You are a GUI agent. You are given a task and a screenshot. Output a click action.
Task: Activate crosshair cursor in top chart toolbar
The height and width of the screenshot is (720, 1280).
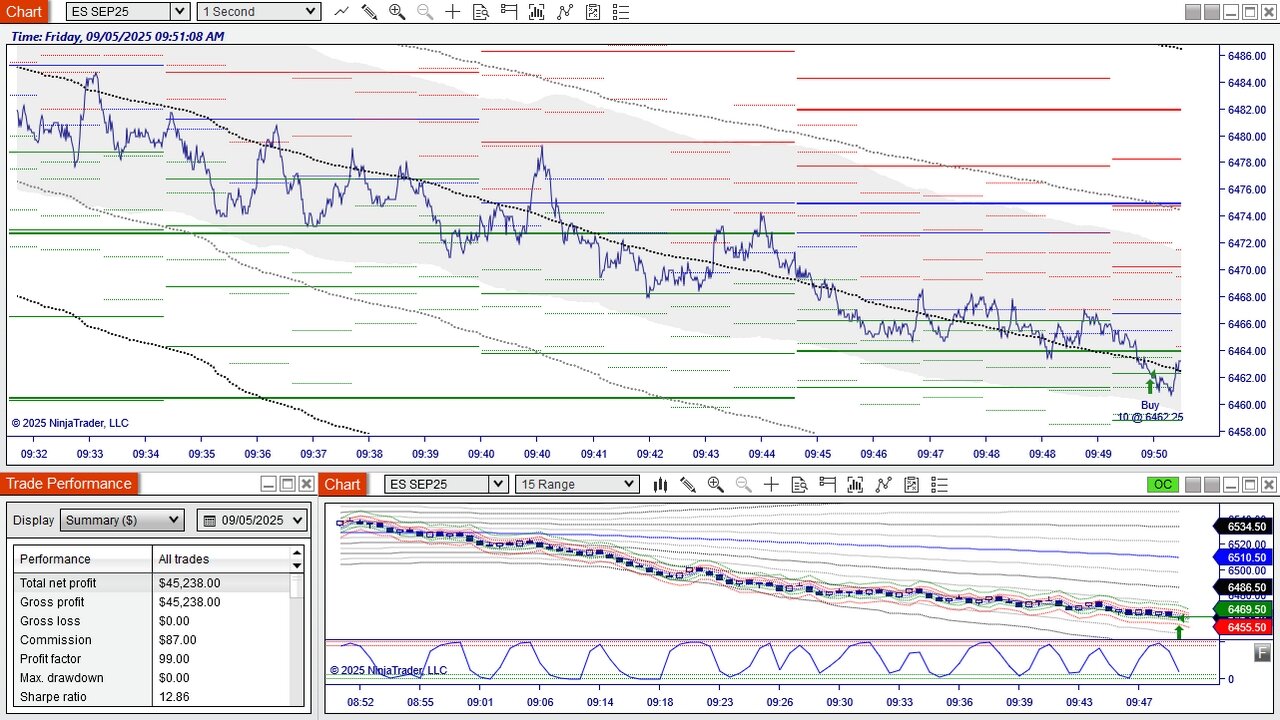point(453,12)
